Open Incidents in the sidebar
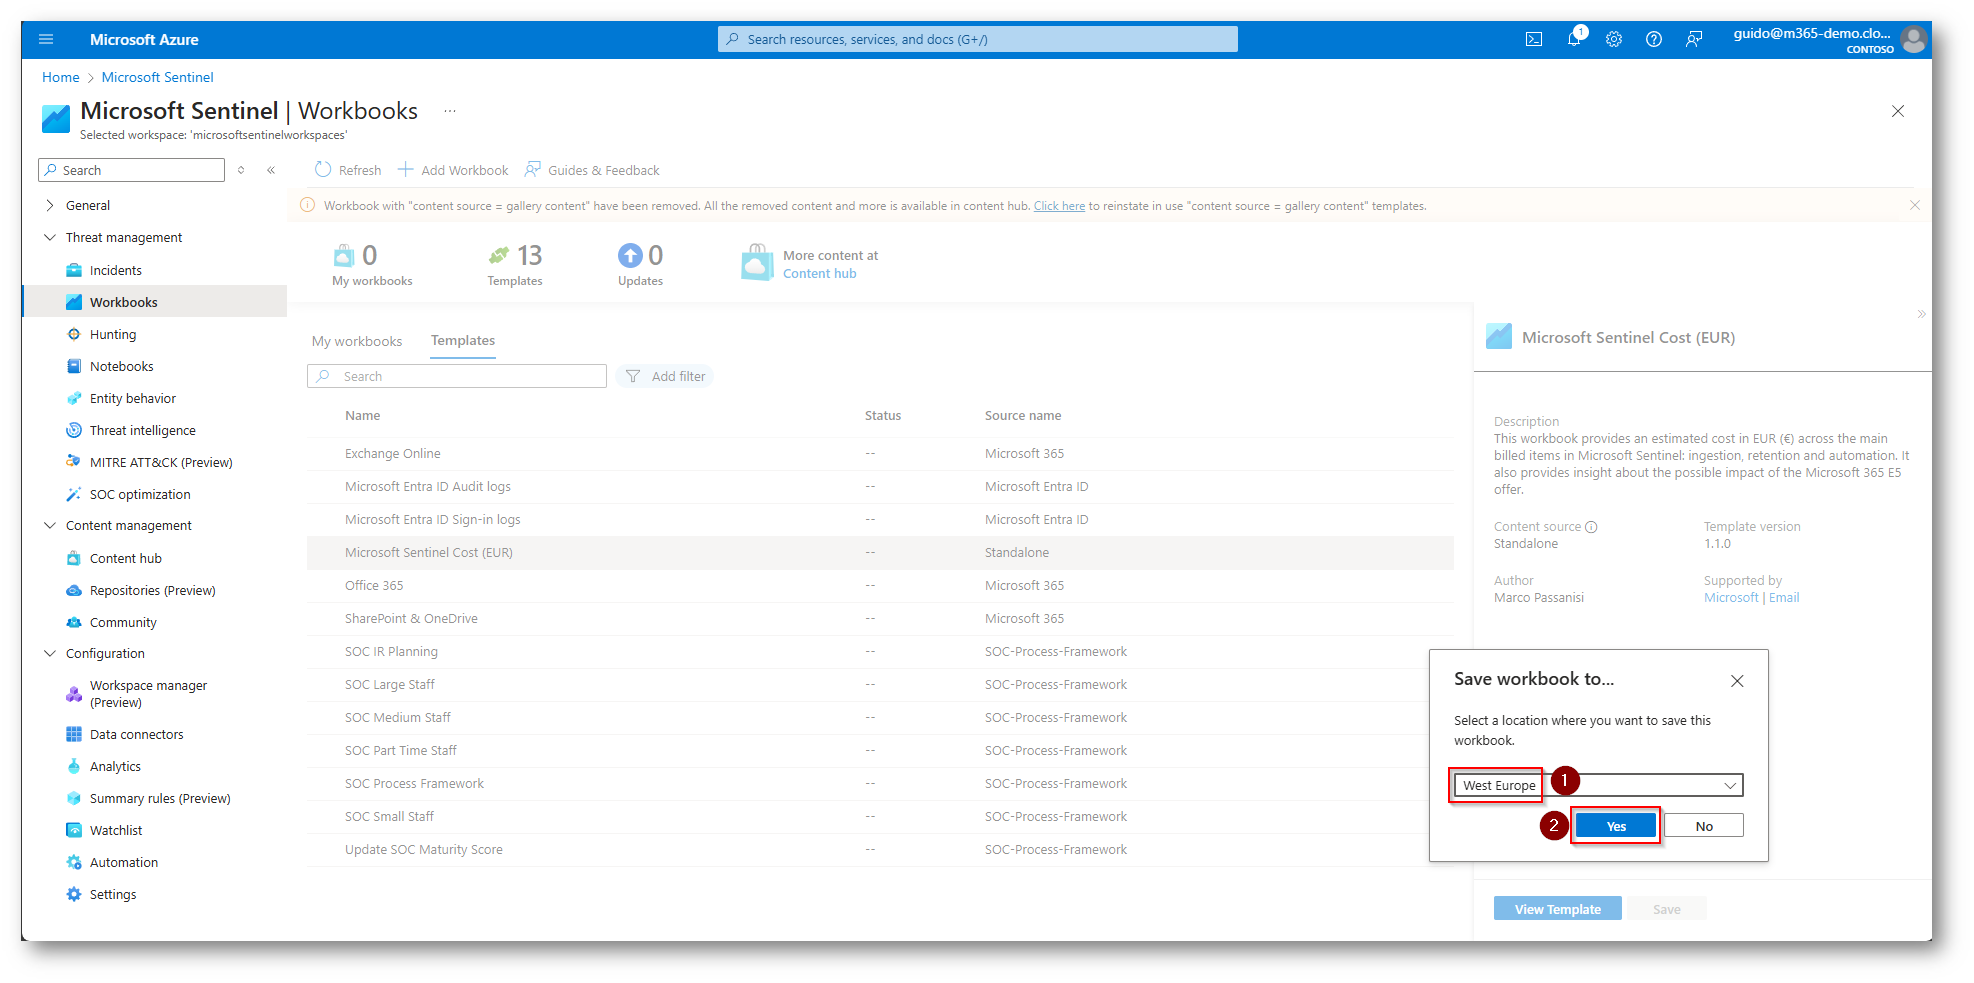This screenshot has width=1974, height=983. (116, 270)
